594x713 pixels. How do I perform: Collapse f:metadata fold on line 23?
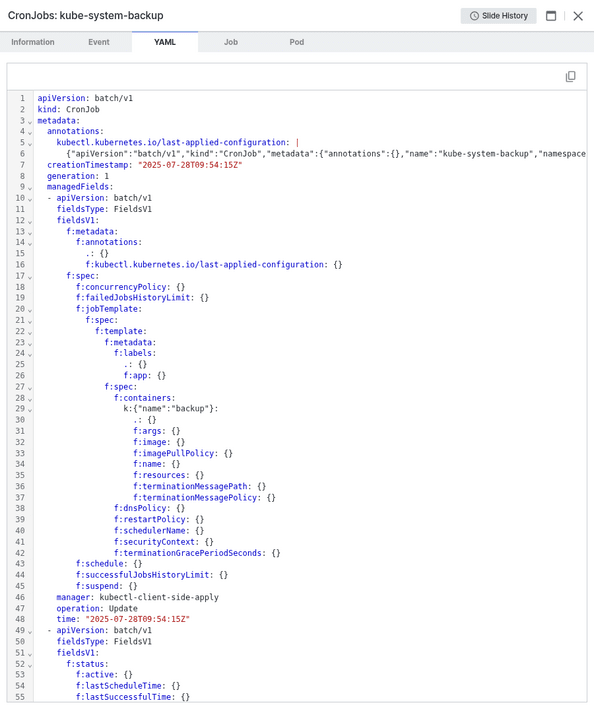pos(30,343)
